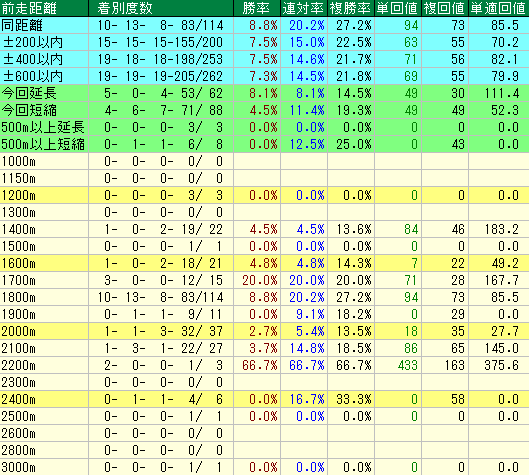Click the 1200m highlighted row
The width and height of the screenshot is (529, 475).
(x=264, y=195)
